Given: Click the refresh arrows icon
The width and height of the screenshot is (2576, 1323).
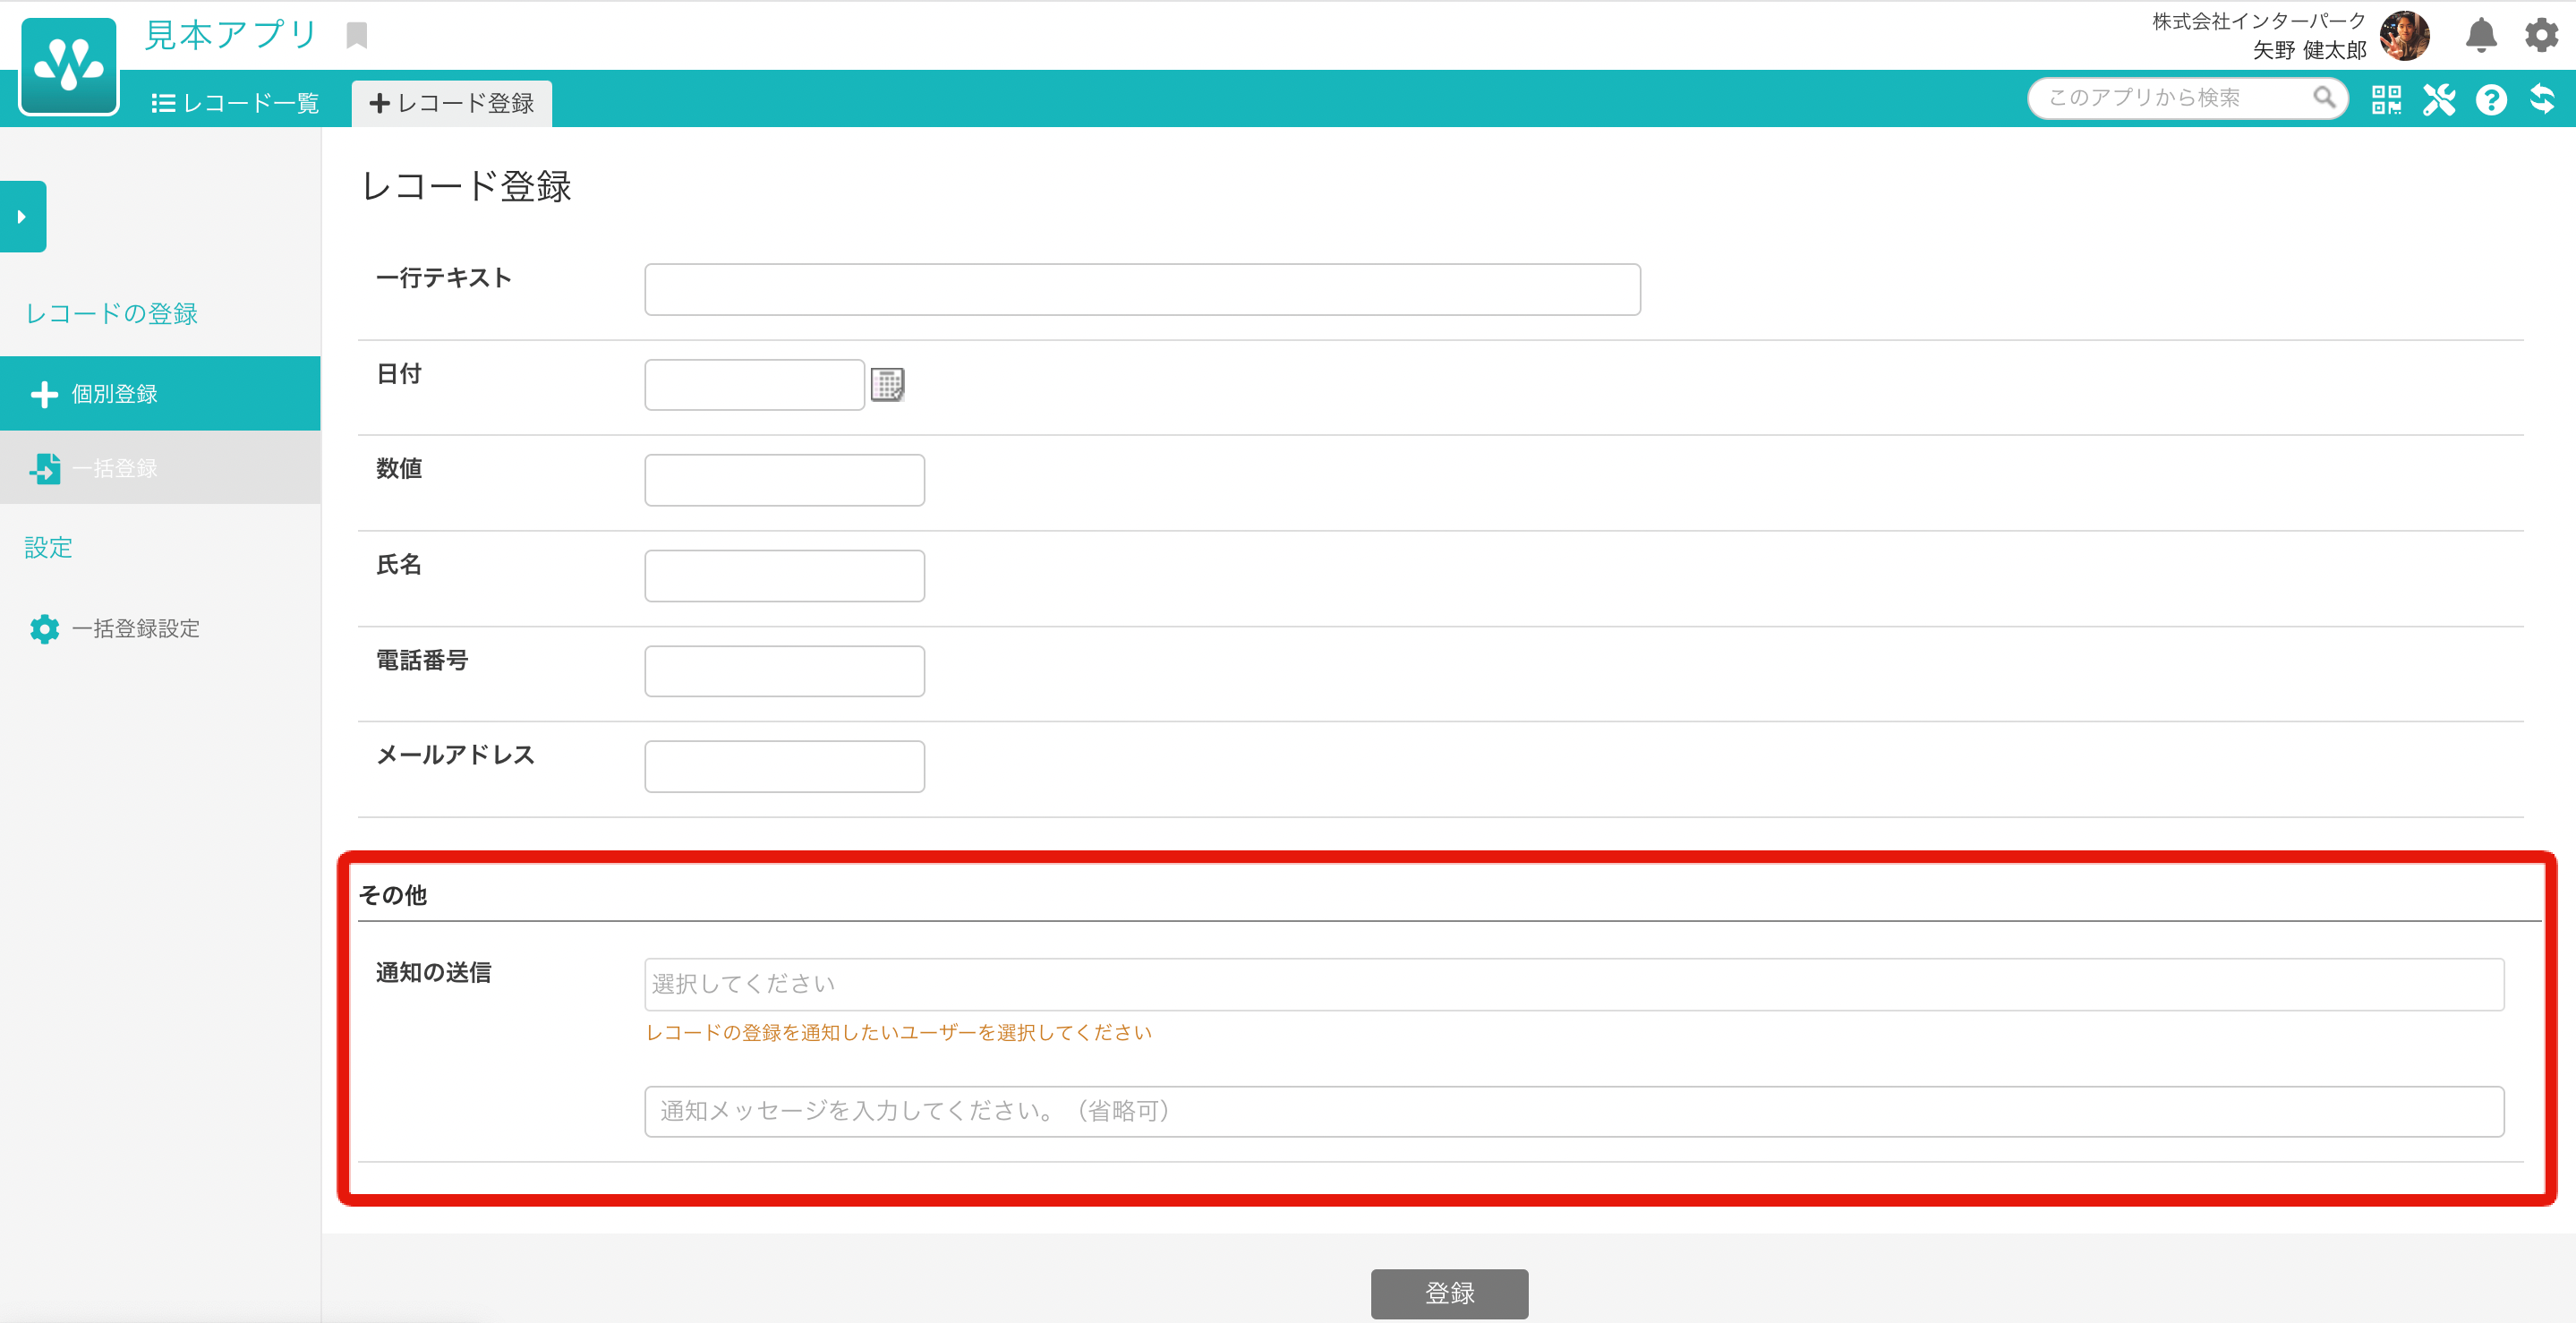Looking at the screenshot, I should point(2542,99).
